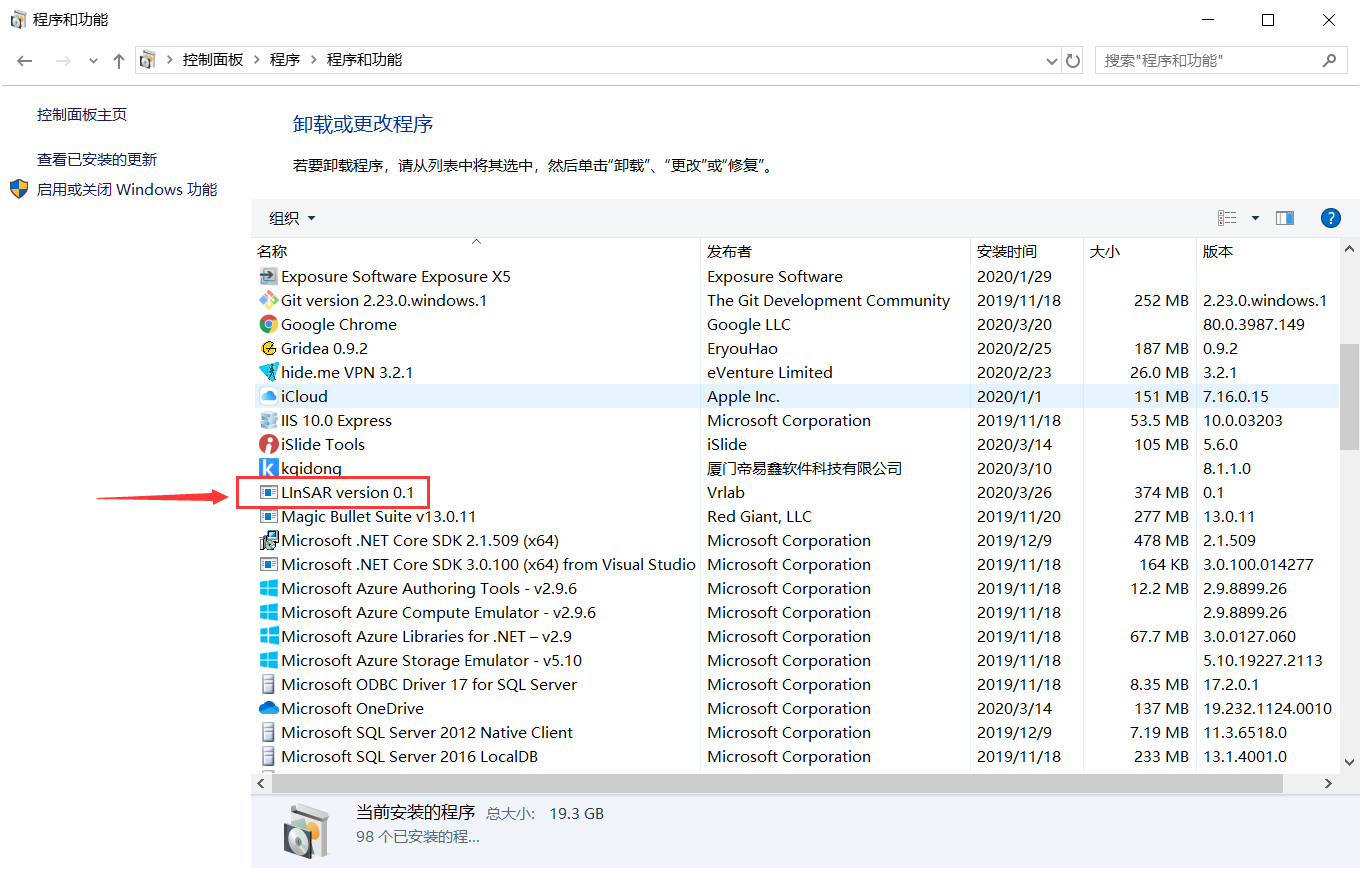Click the Gridea 0.9.2 icon
This screenshot has height=869, width=1361.
click(268, 349)
